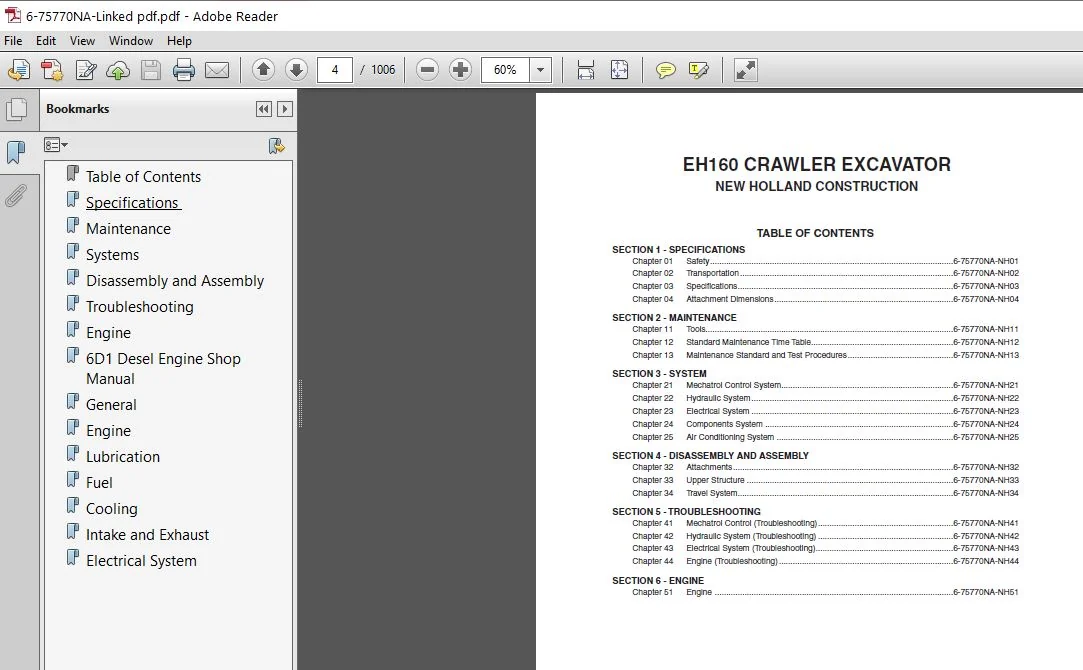Viewport: 1083px width, 670px height.
Task: Click Chapter 02 Transportation contents link
Action: click(825, 274)
